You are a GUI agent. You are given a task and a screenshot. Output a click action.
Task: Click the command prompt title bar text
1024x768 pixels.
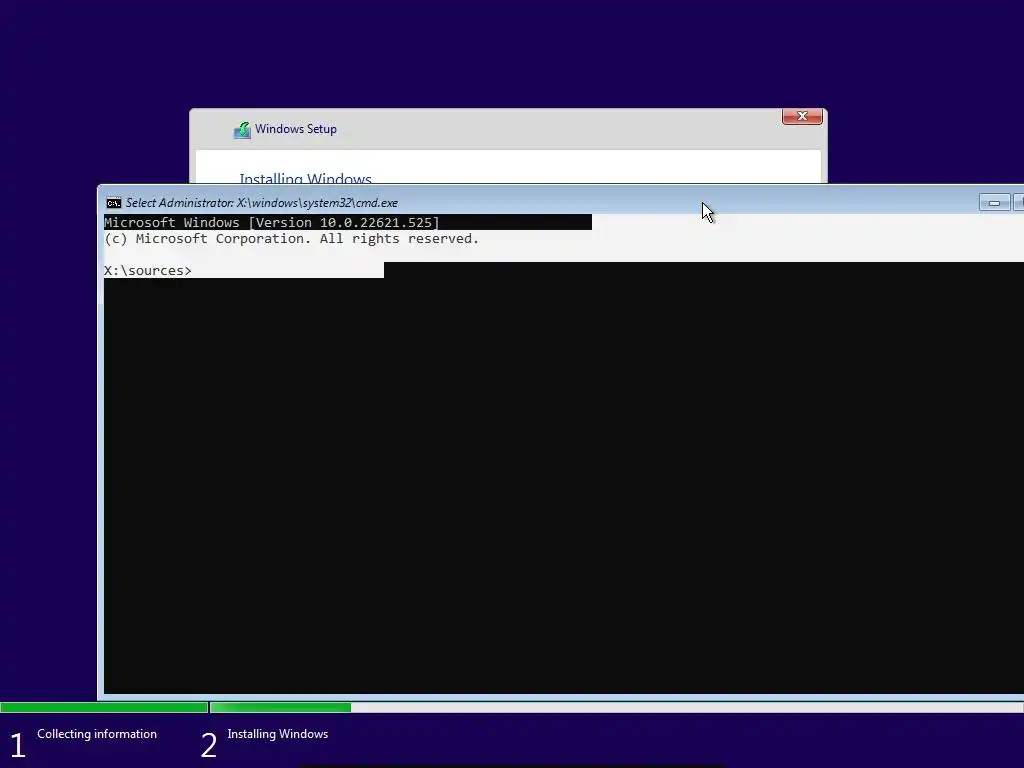(261, 203)
